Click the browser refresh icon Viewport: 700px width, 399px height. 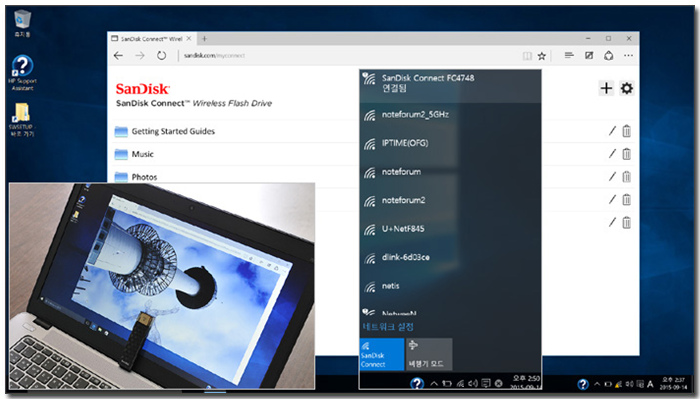point(161,56)
